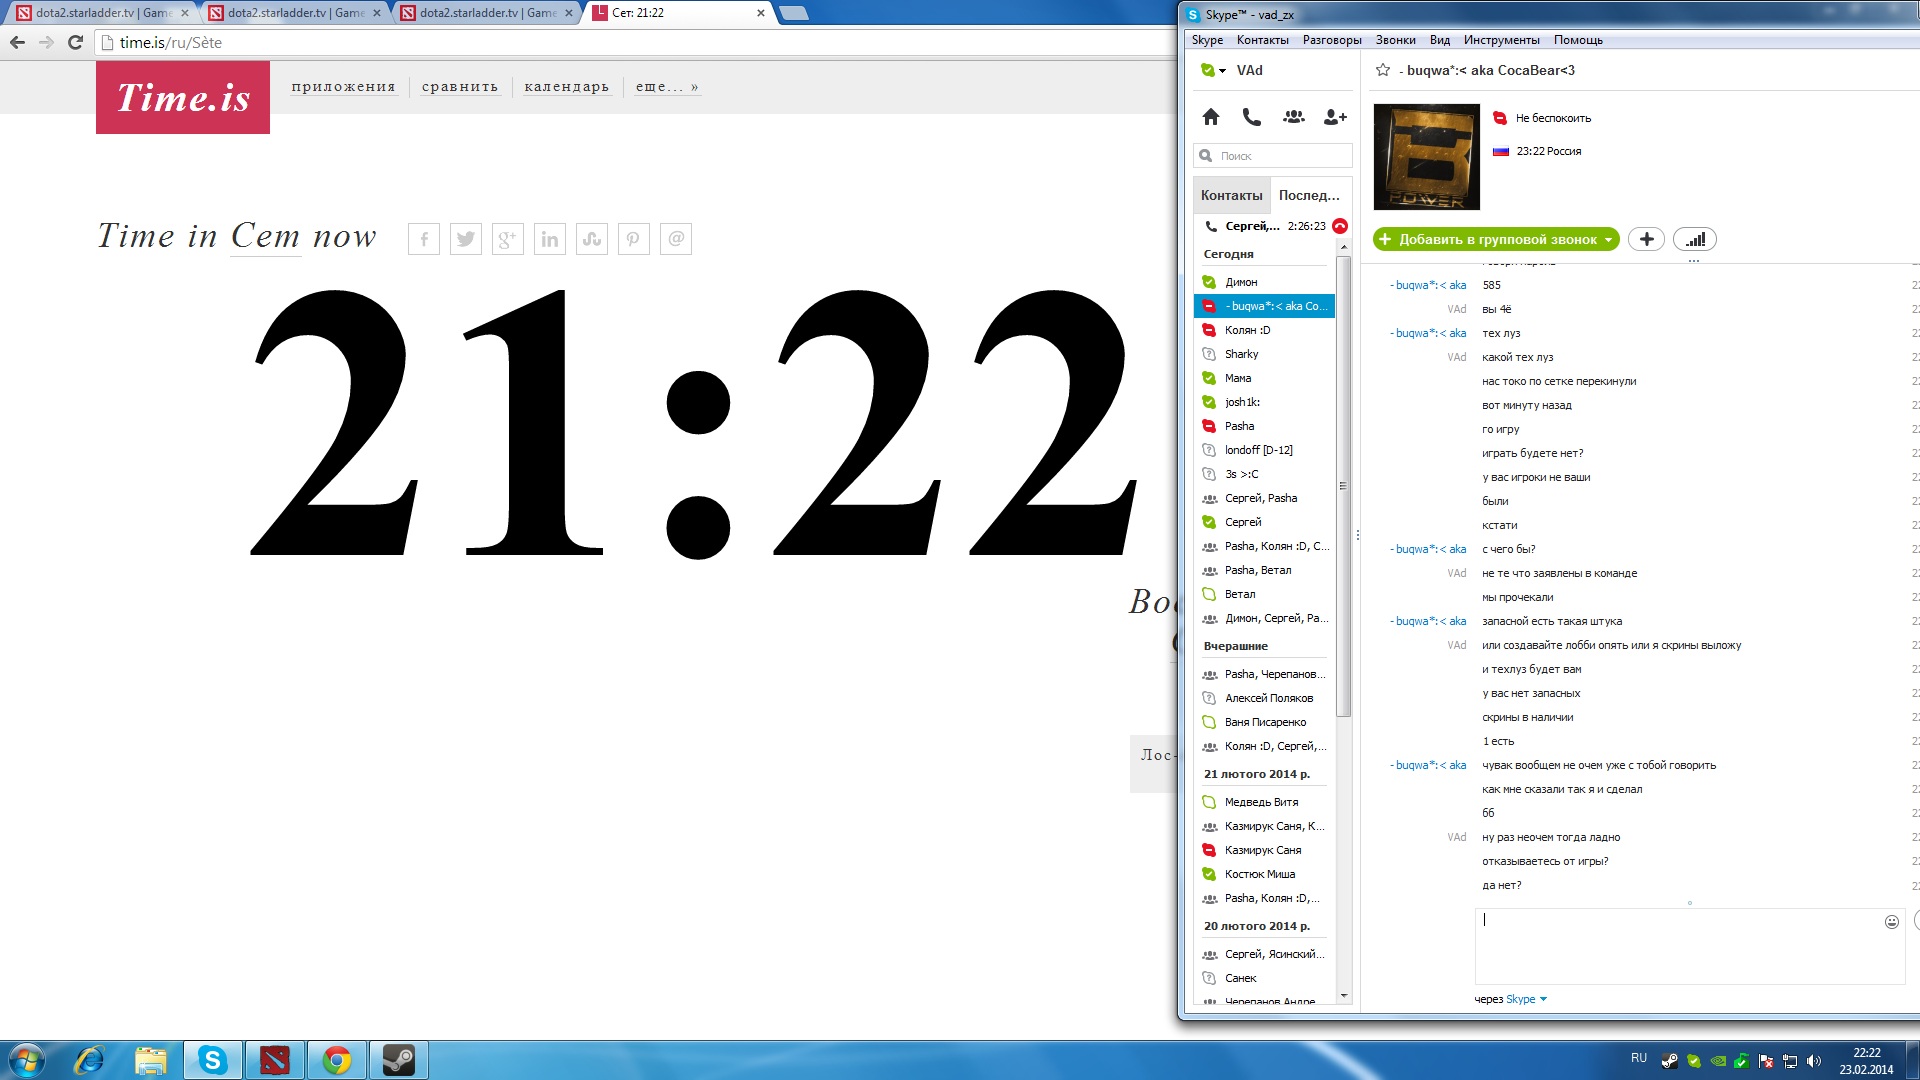Open the 'через Skype' dropdown
The width and height of the screenshot is (1920, 1080).
click(1543, 999)
